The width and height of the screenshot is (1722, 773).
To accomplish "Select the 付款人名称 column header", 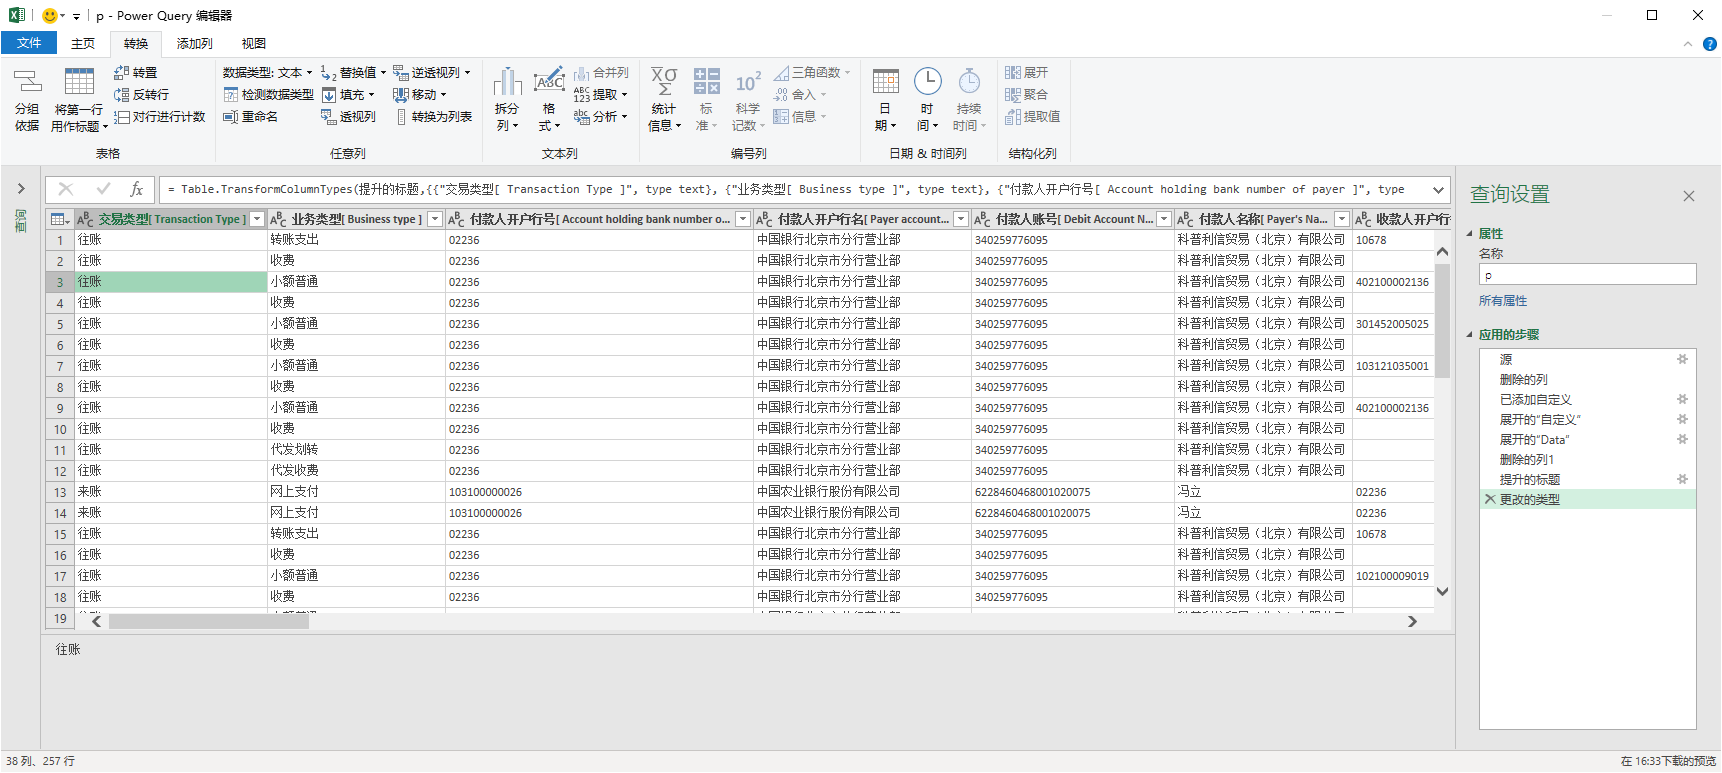I will pos(1263,219).
